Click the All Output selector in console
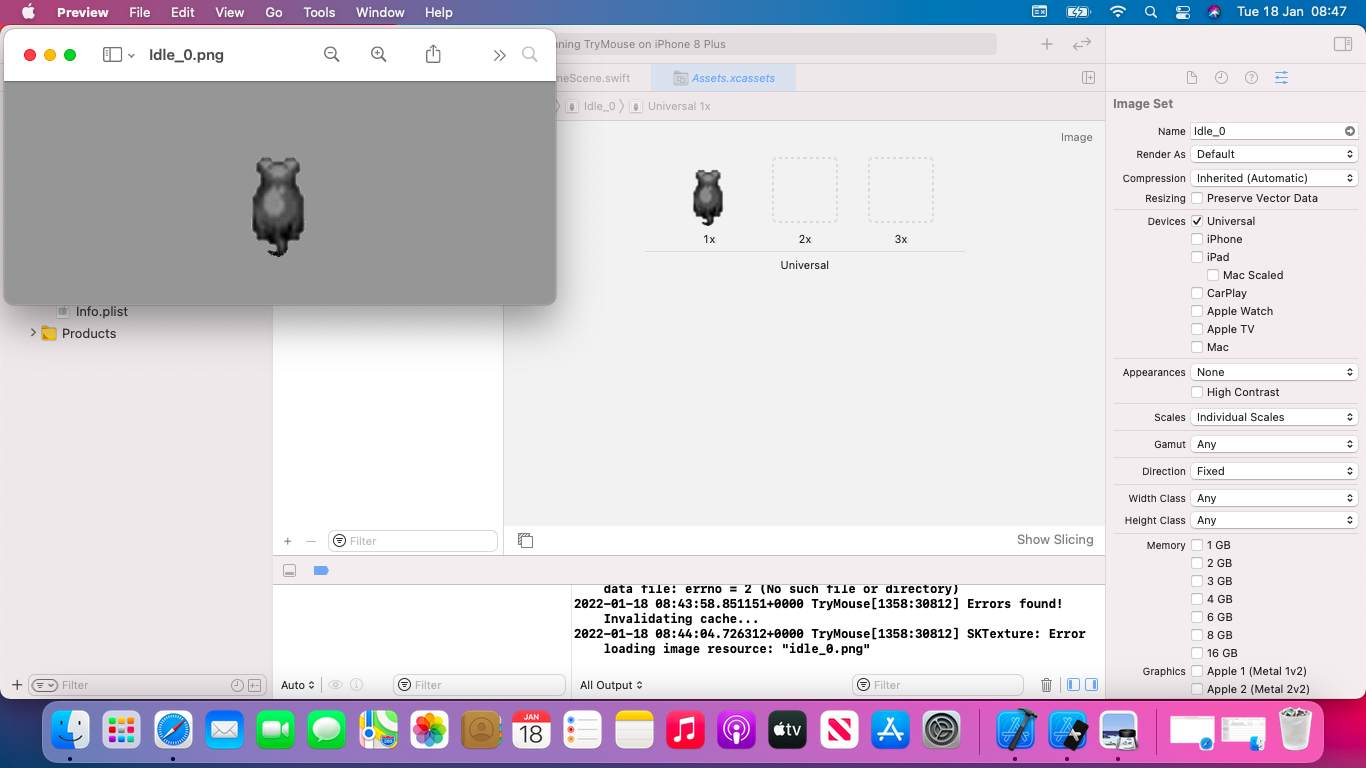Screen dimensions: 1366x768 pyautogui.click(x=611, y=685)
